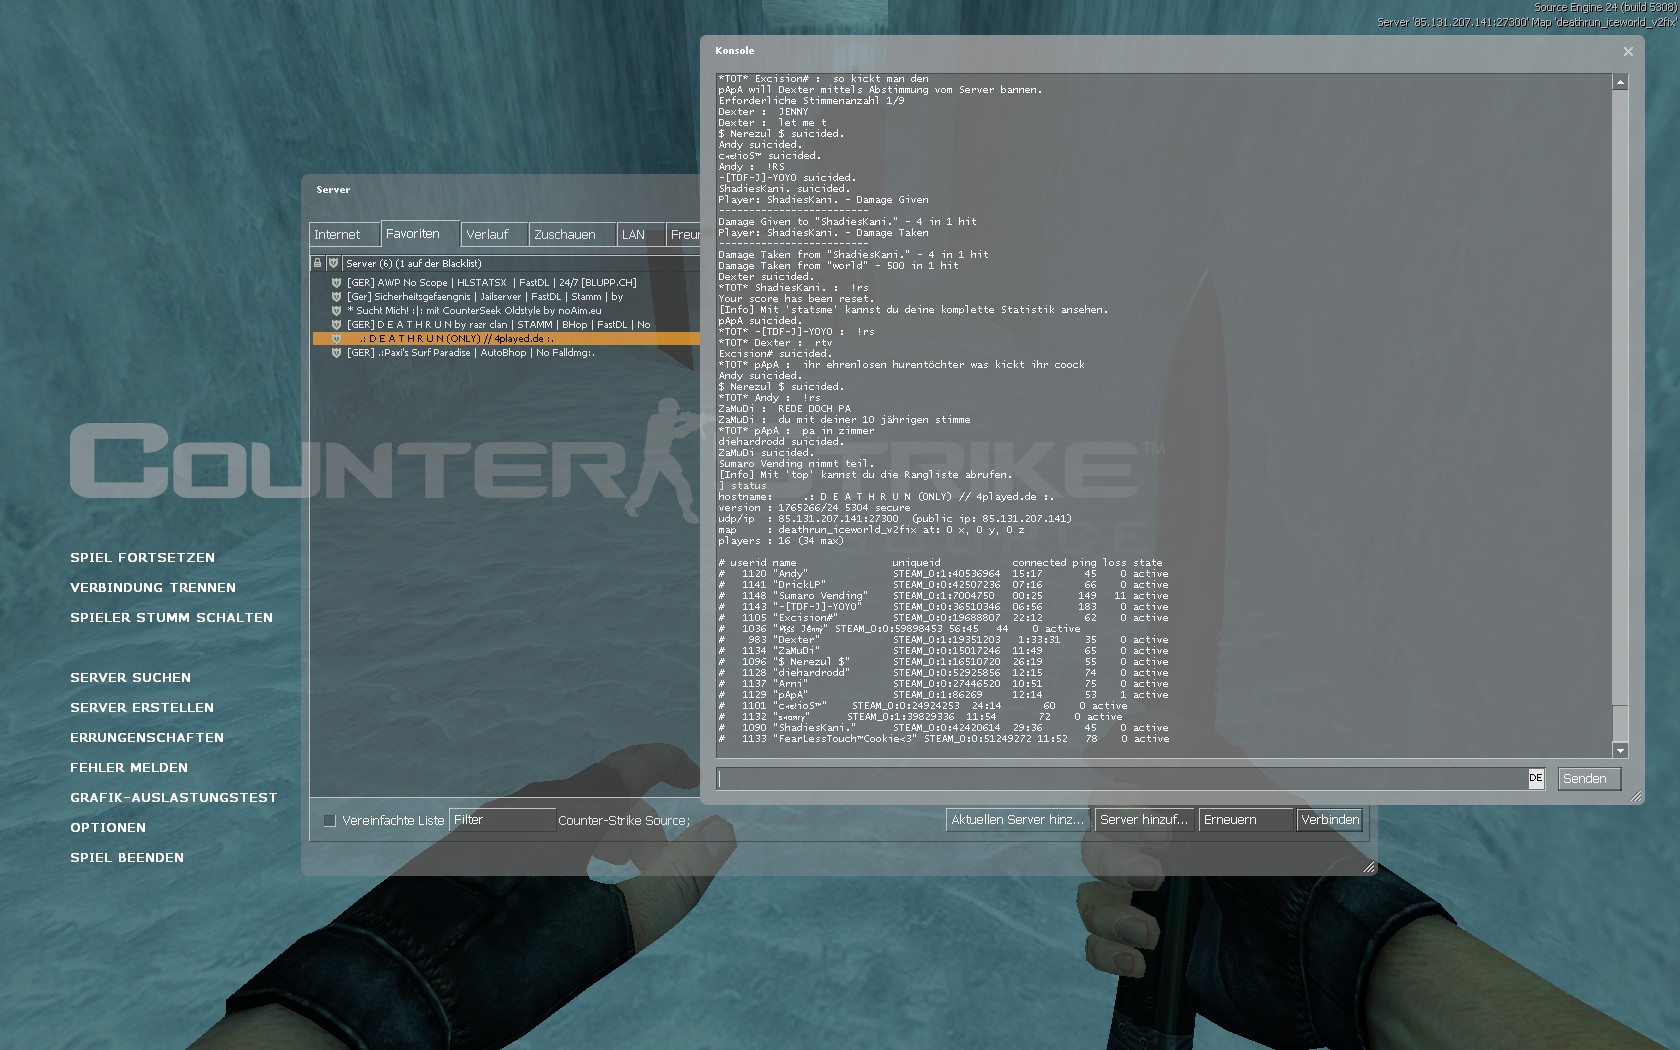Click shield icon beside AWP No Scope server
This screenshot has width=1680, height=1050.
[337, 283]
